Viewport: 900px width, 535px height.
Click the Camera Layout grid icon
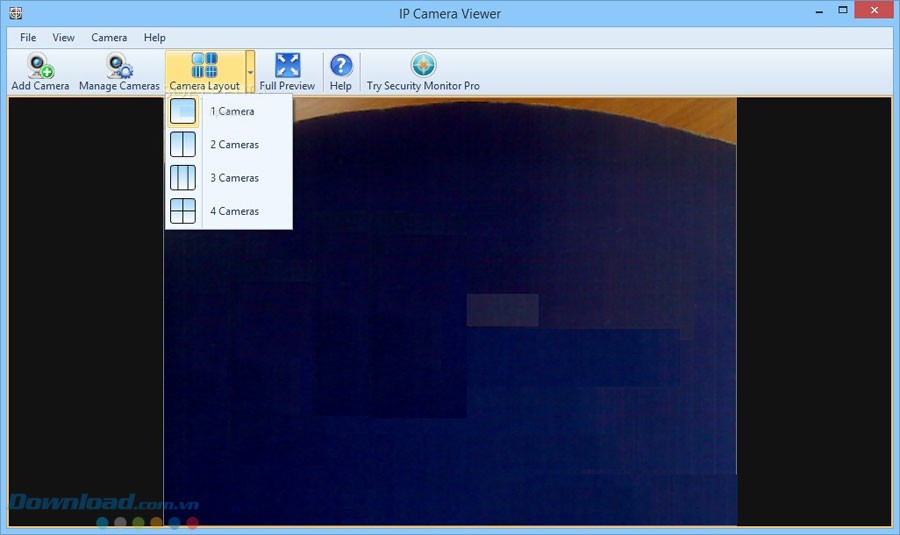204,66
